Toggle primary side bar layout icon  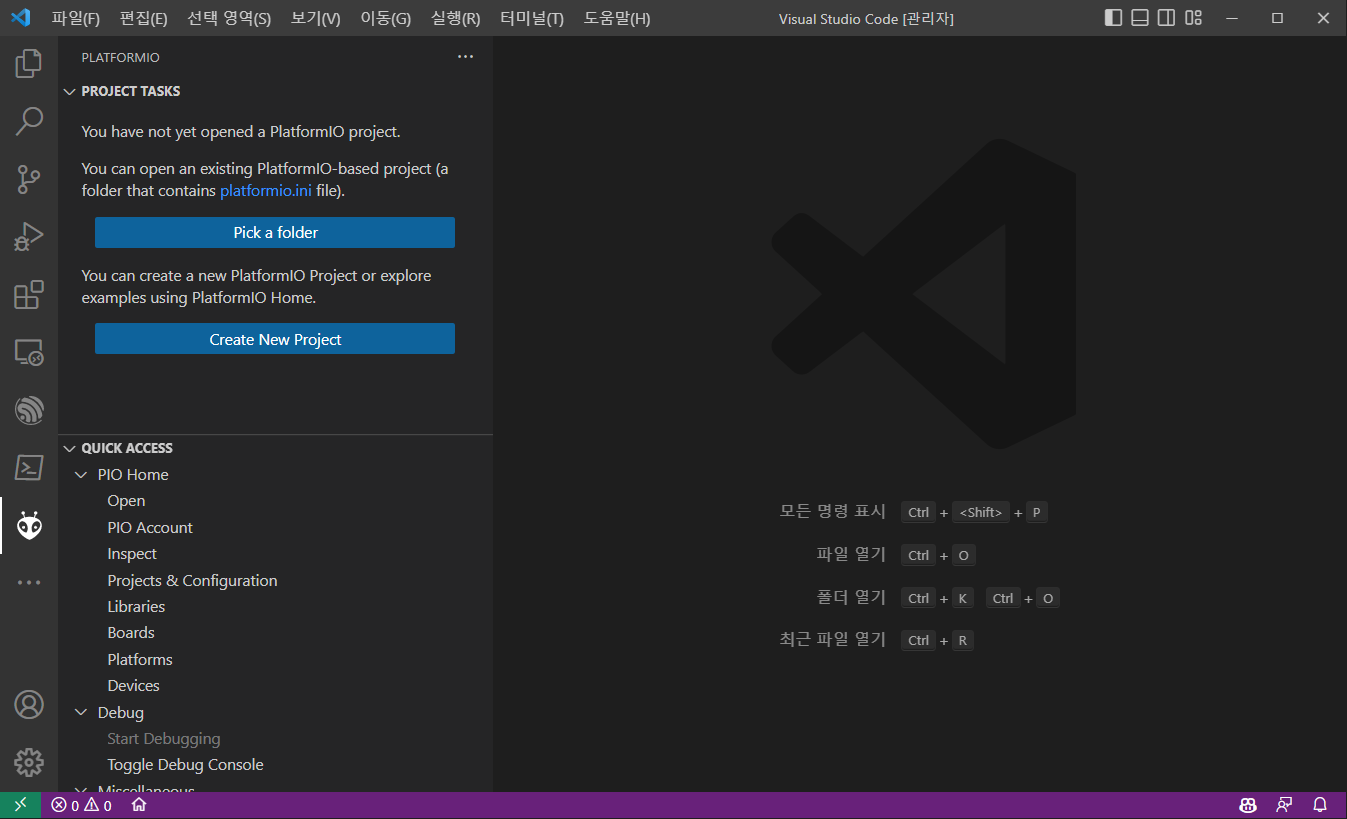1113,18
